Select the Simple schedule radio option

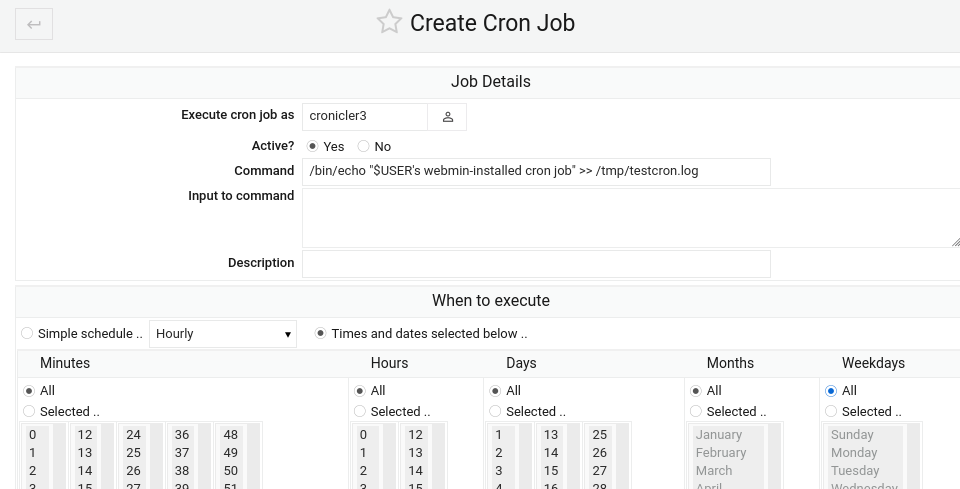point(27,333)
